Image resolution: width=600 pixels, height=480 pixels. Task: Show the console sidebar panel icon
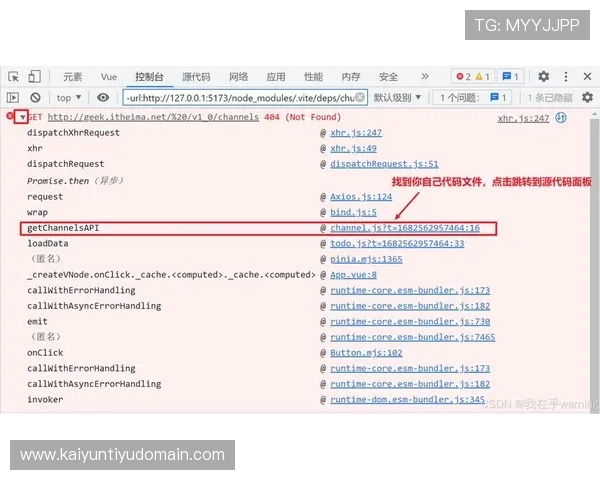pos(13,97)
